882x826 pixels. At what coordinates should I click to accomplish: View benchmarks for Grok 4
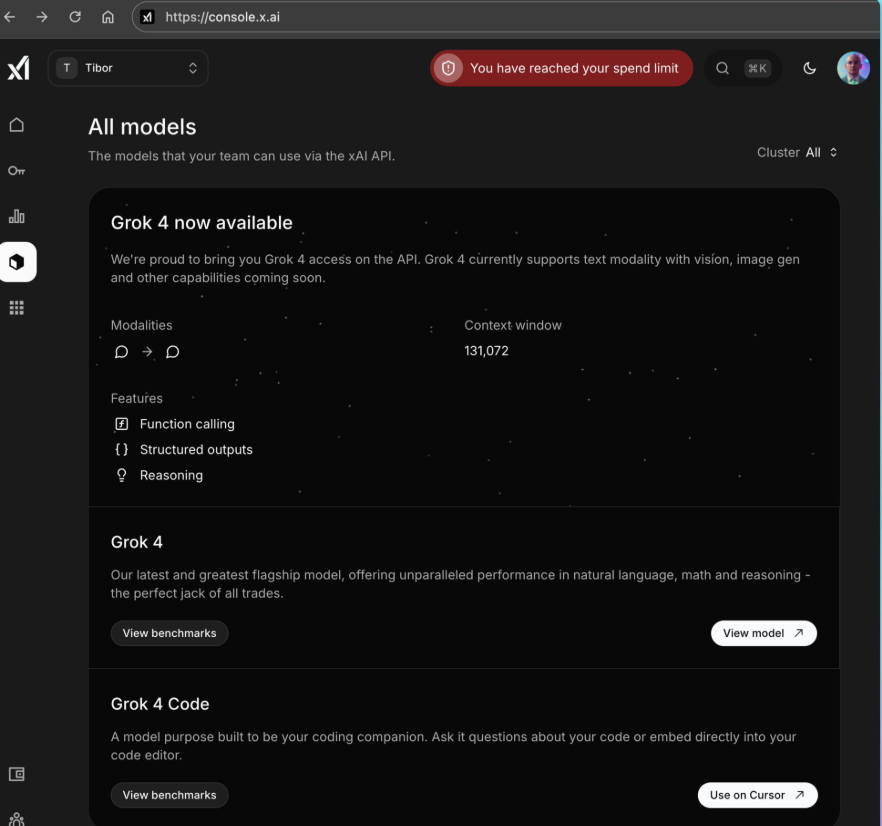(169, 633)
